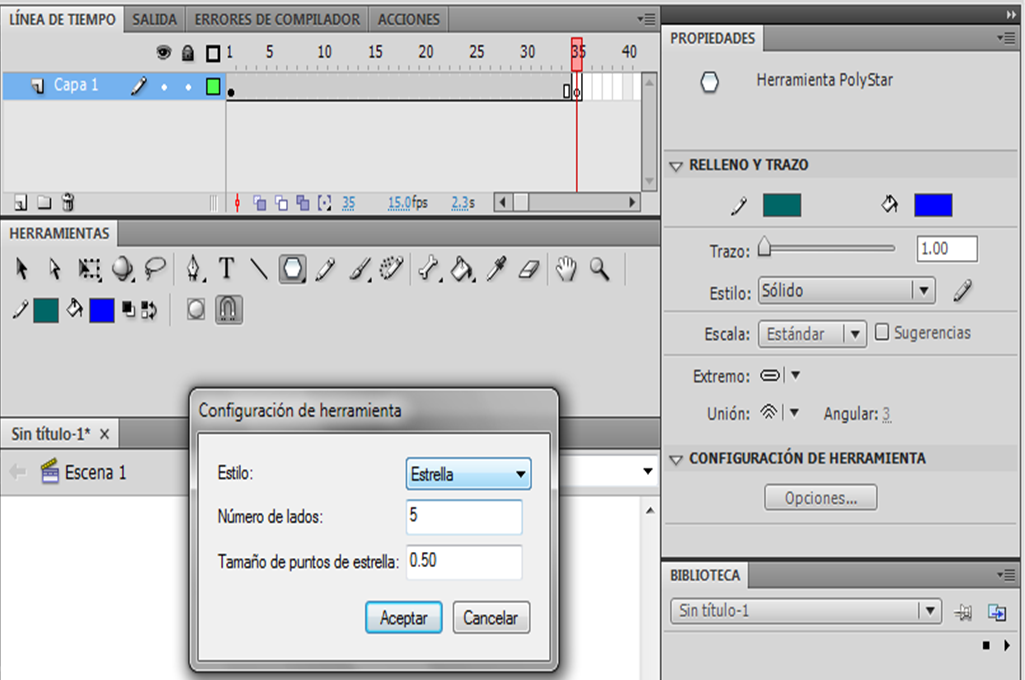This screenshot has height=680, width=1025.
Task: Click the Aceptar button
Action: 404,618
